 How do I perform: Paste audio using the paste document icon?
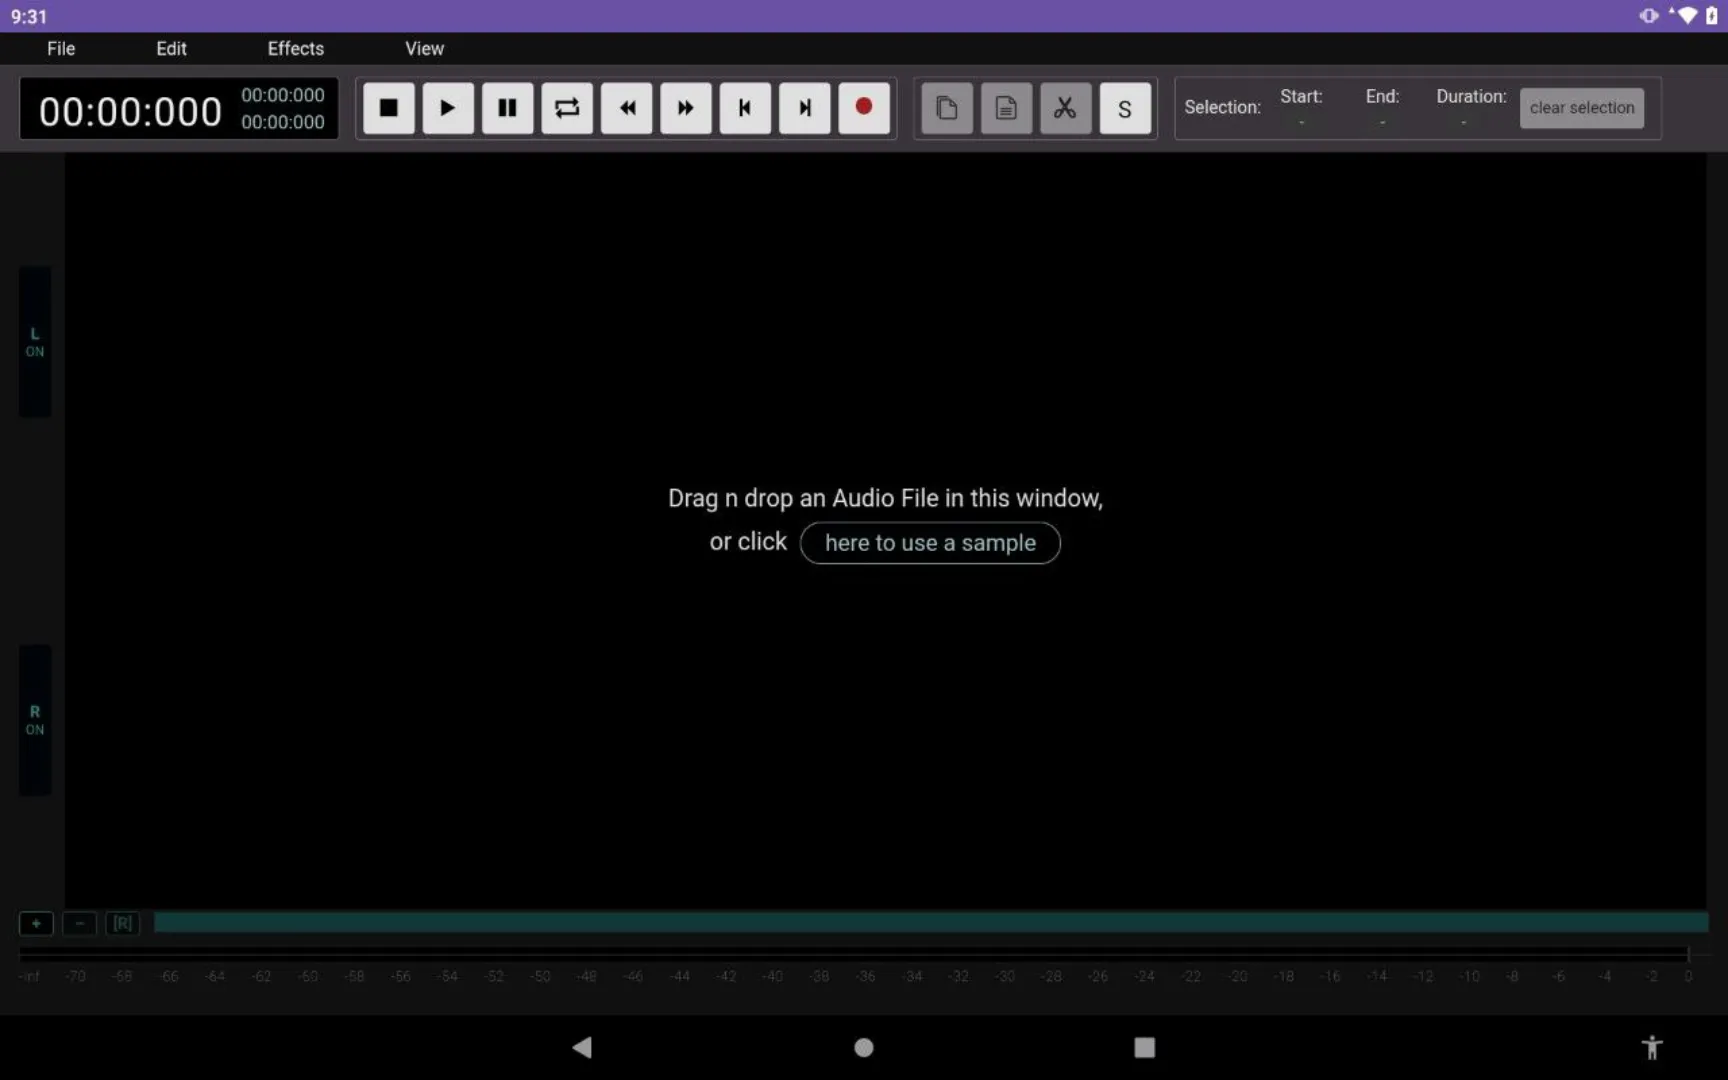(1006, 108)
